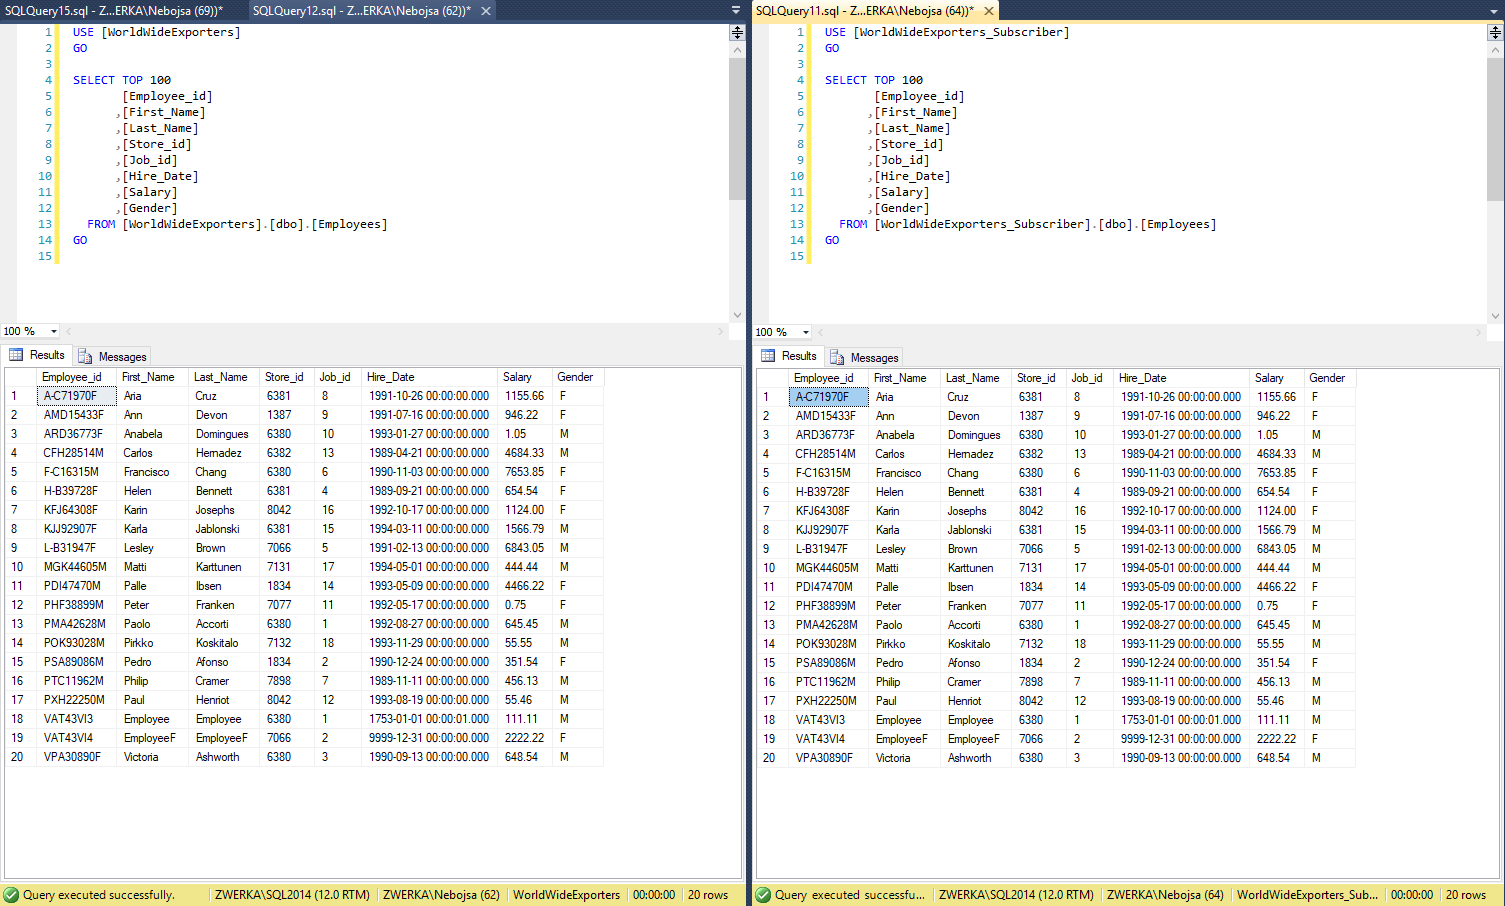Select row header 12 in right grid
This screenshot has height=906, width=1505.
coord(772,606)
